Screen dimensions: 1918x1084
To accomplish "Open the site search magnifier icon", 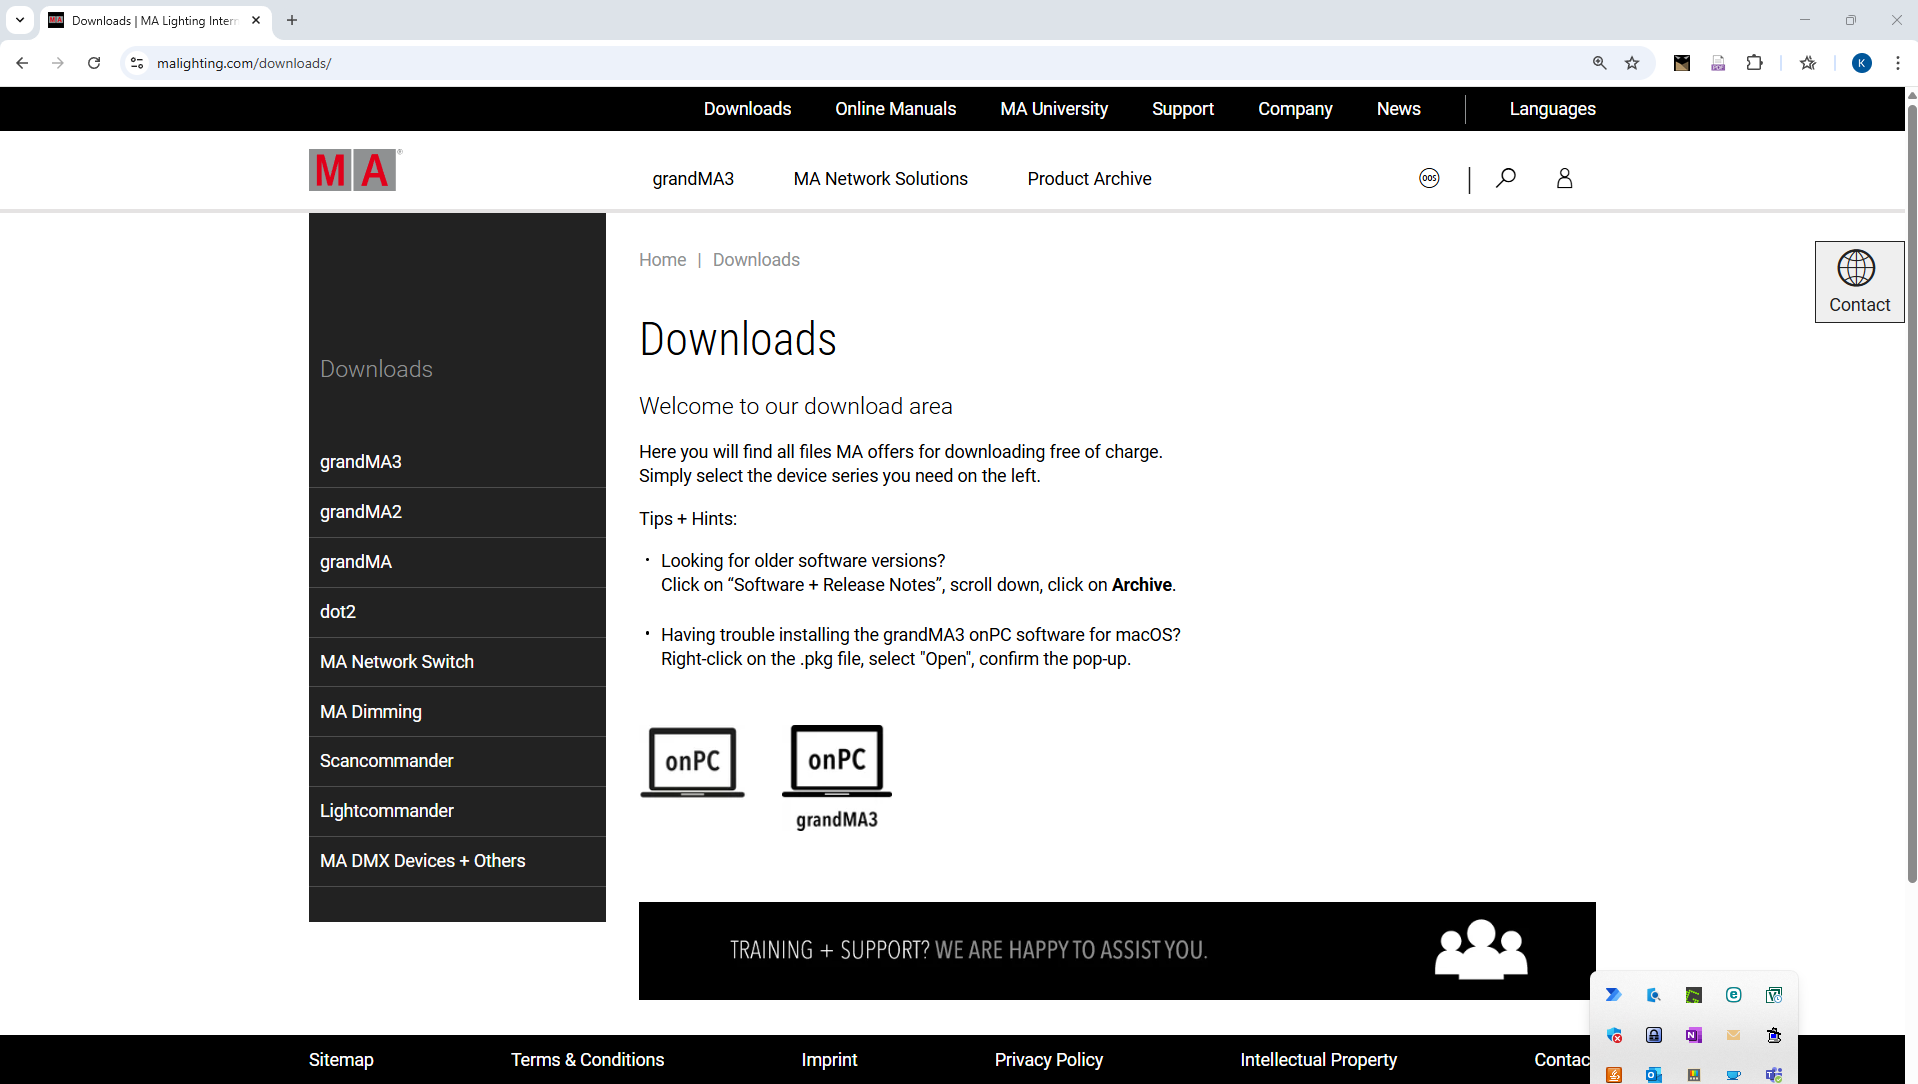I will click(x=1505, y=178).
